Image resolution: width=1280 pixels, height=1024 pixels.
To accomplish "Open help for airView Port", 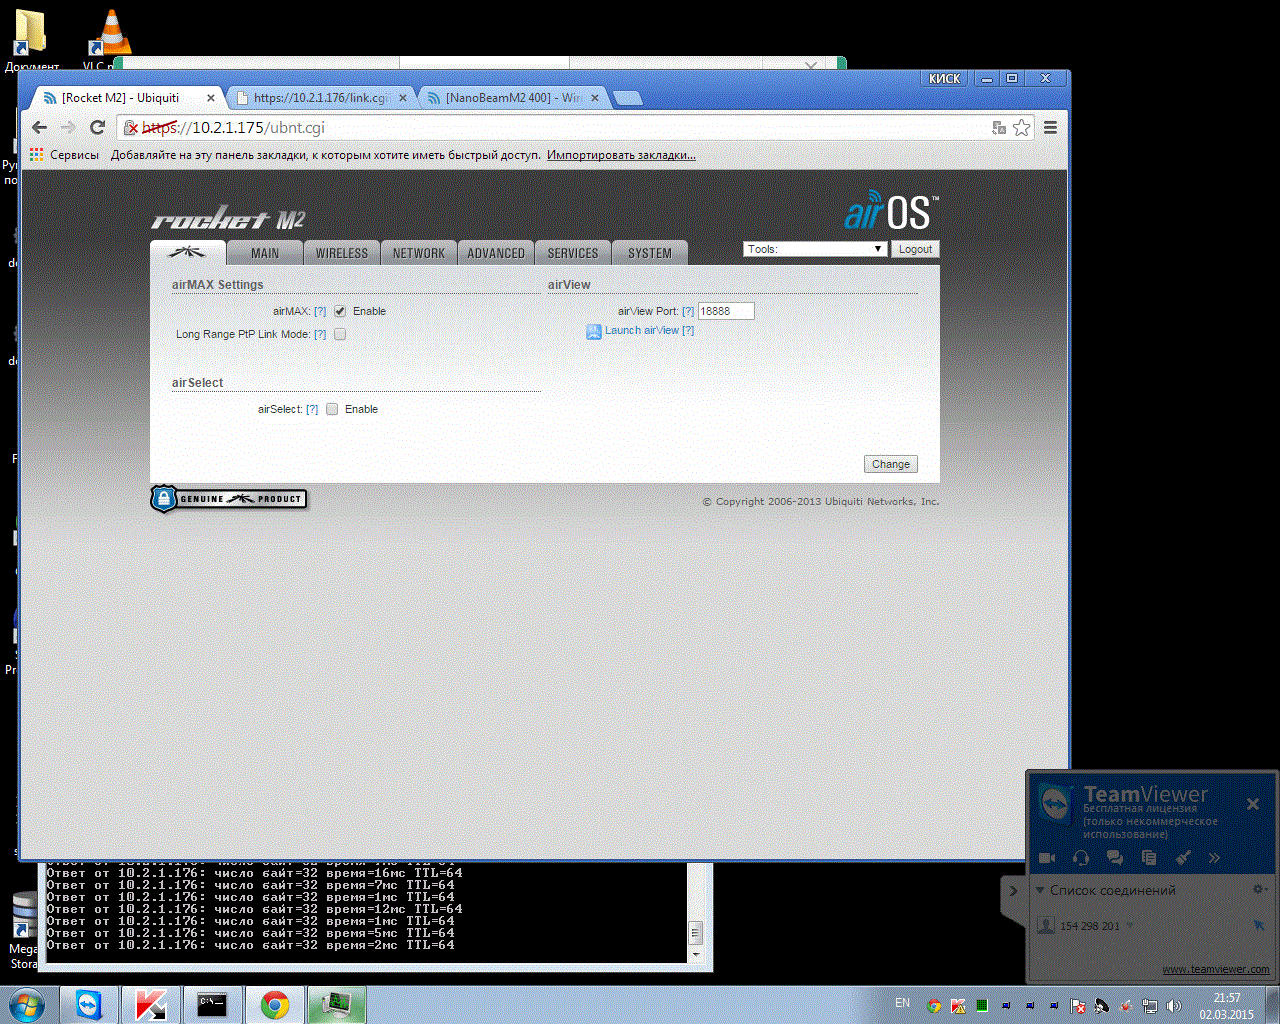I will coord(688,311).
